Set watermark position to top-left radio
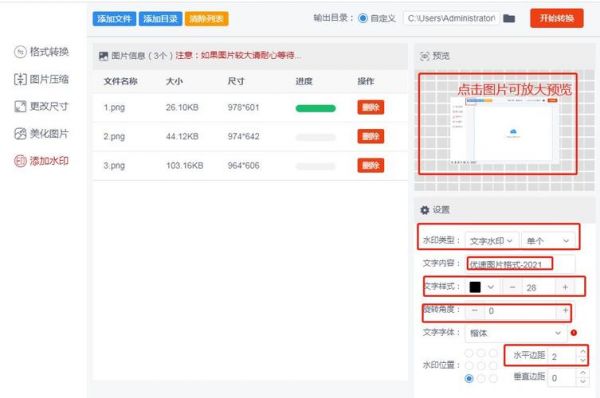 tap(469, 353)
